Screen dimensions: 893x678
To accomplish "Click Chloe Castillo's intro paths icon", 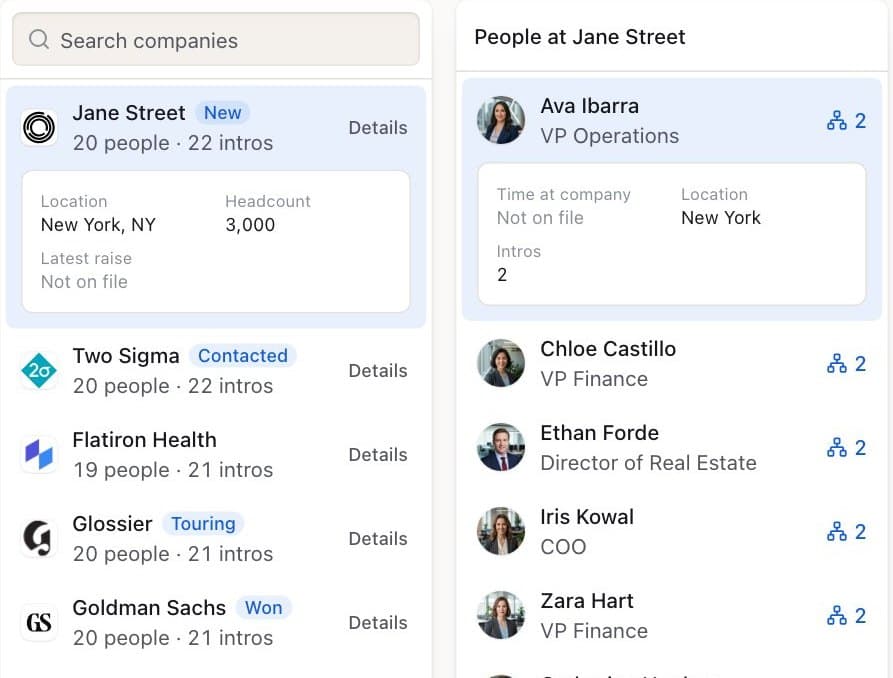I will (x=837, y=363).
